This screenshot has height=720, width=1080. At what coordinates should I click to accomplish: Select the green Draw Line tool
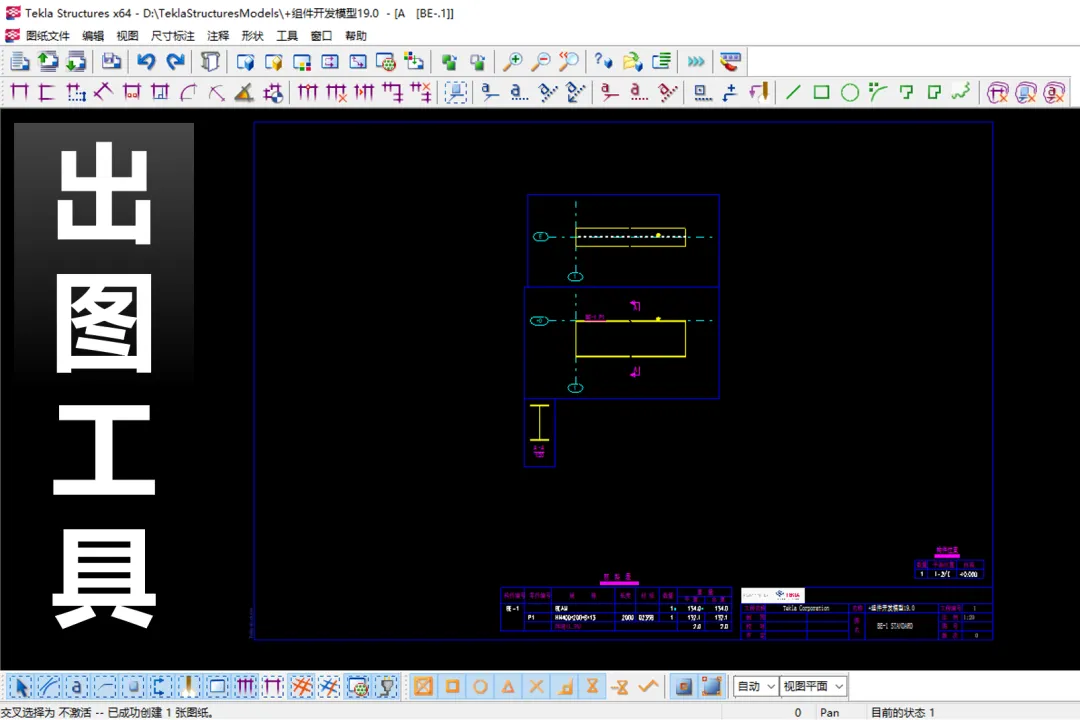click(x=793, y=93)
